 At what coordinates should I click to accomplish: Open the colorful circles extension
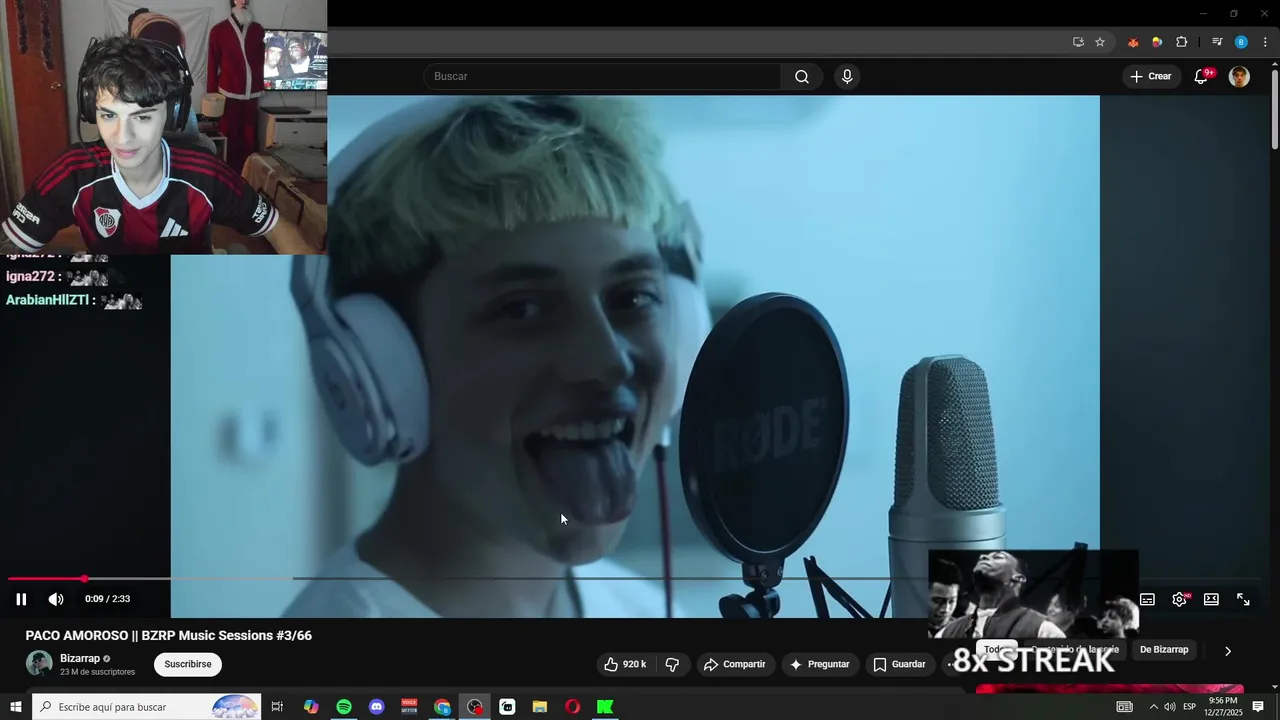click(x=1157, y=42)
